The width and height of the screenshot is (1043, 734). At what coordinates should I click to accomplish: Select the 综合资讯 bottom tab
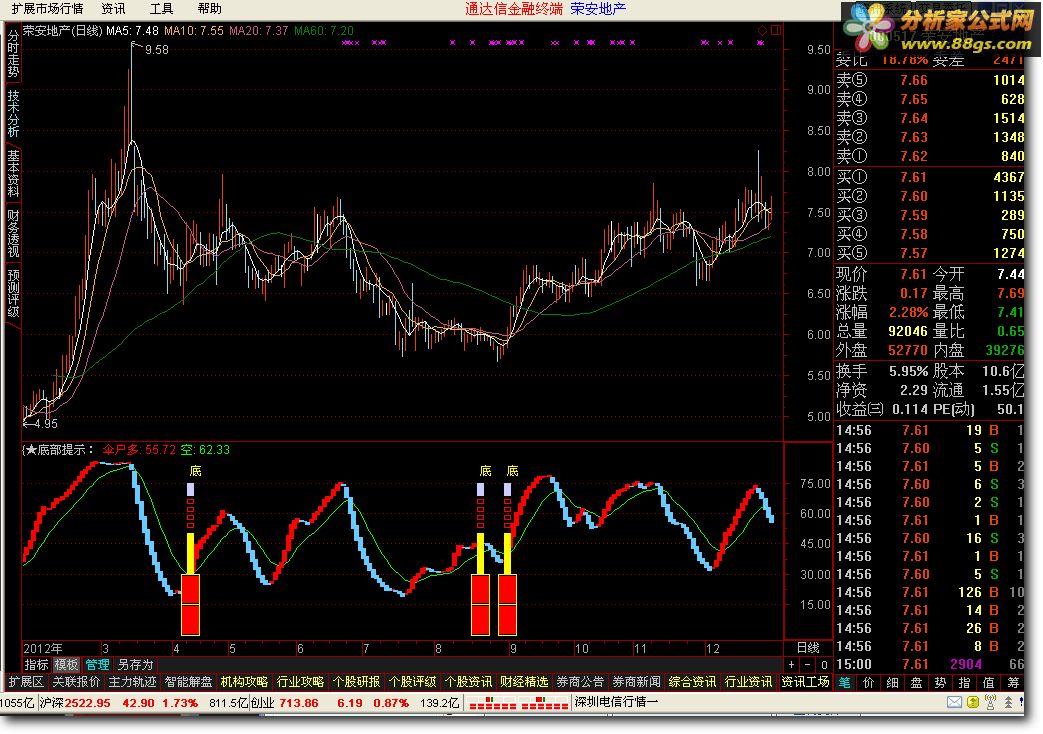692,681
